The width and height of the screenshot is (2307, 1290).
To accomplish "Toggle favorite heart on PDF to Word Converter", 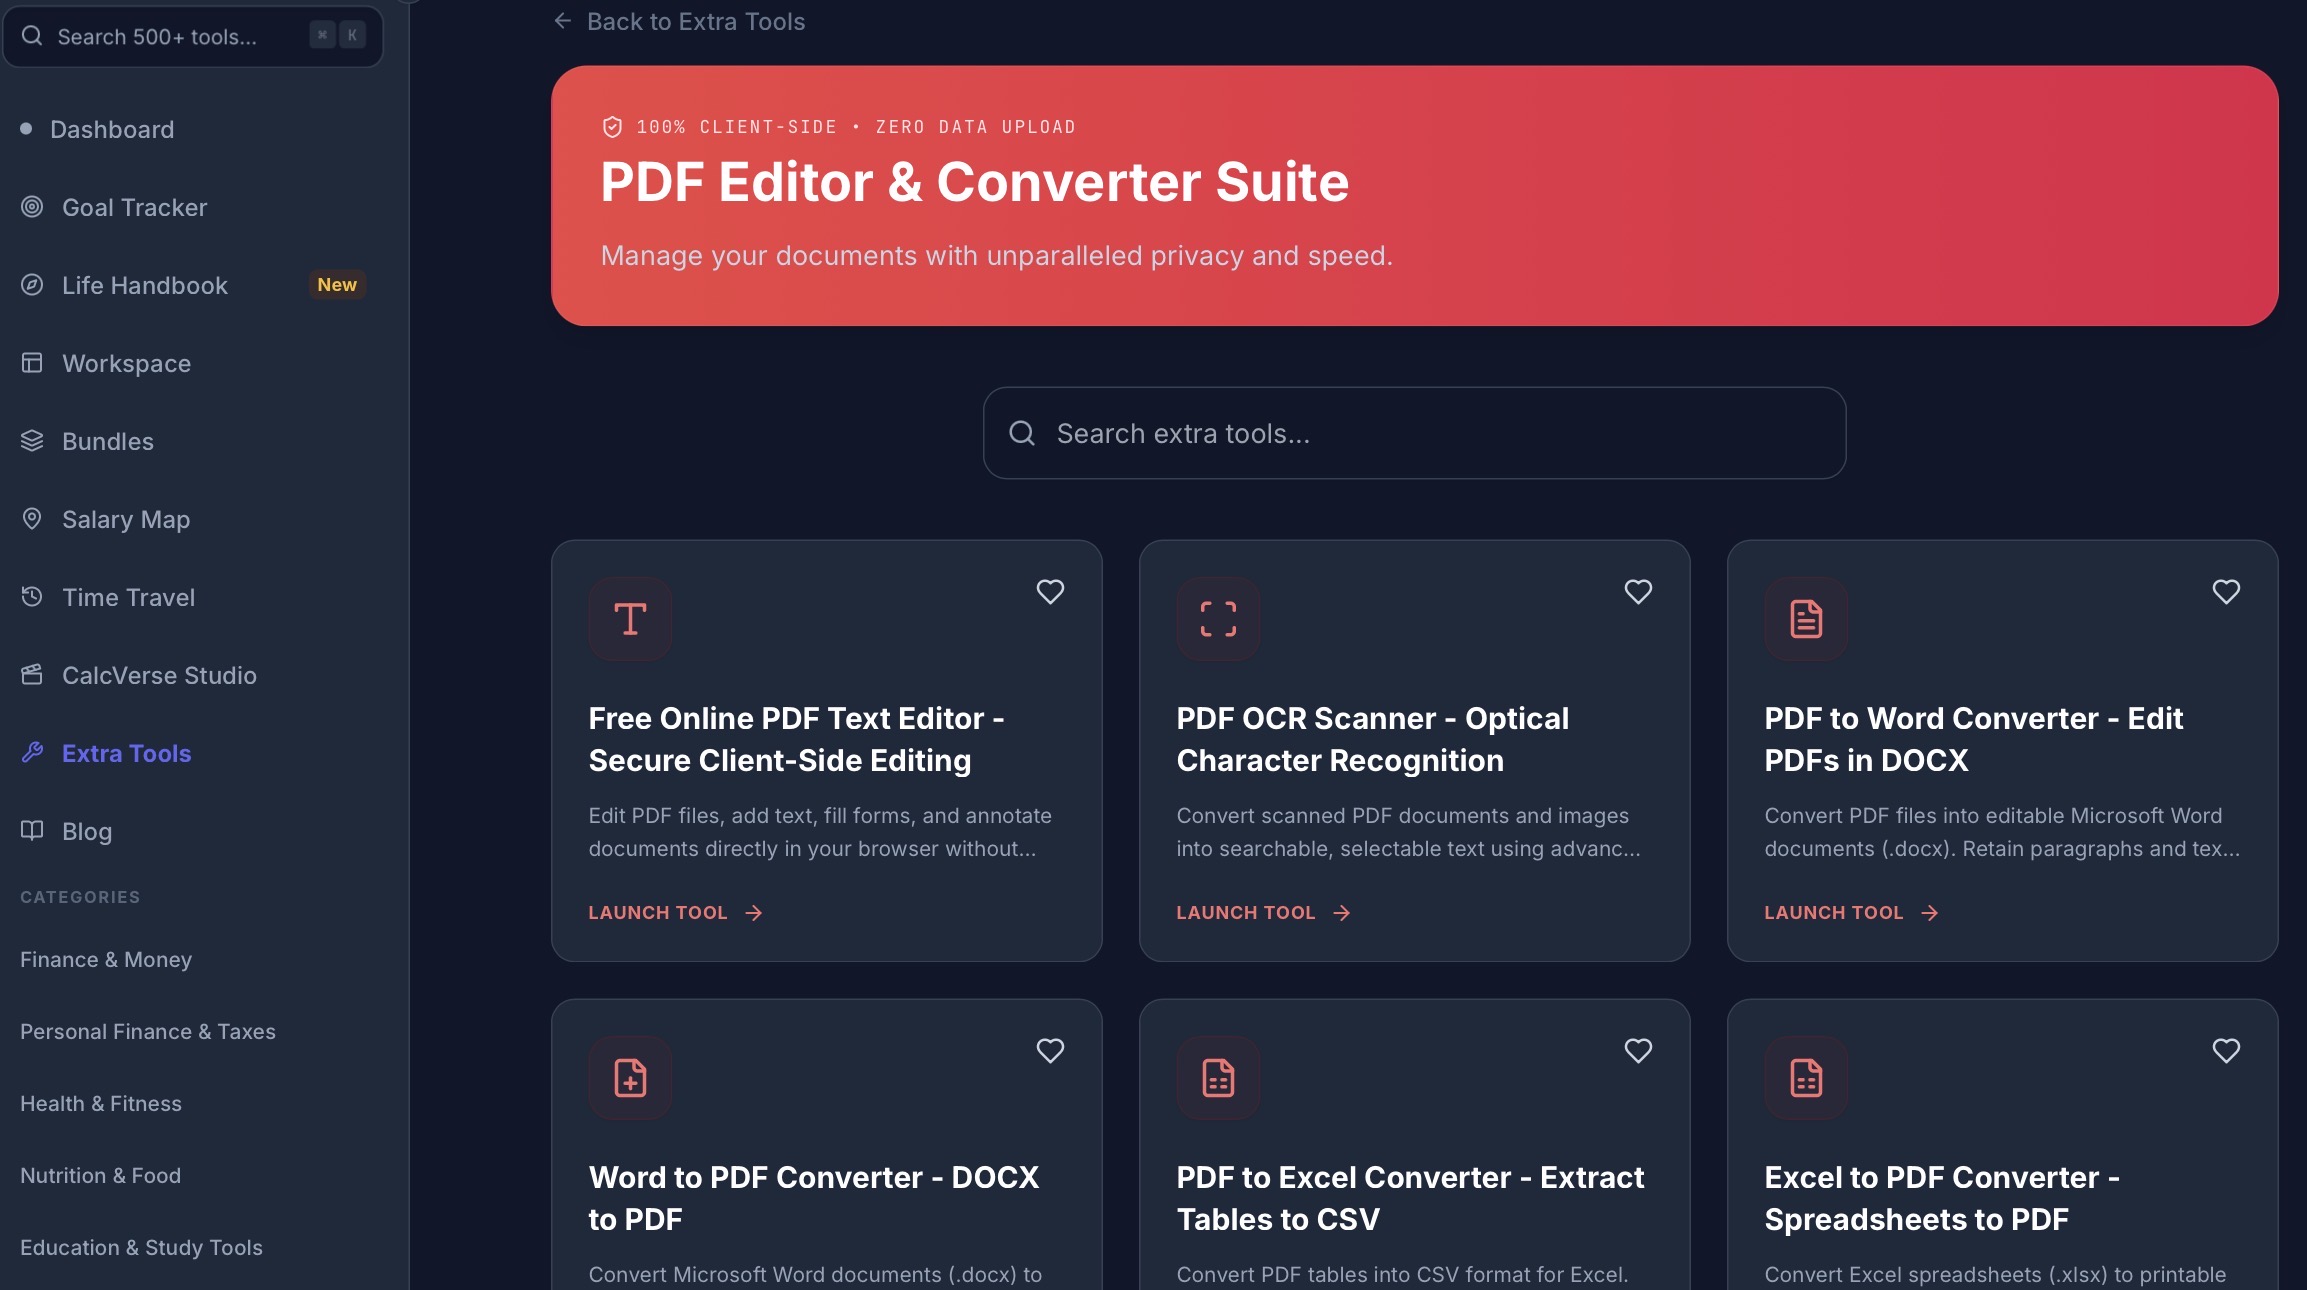I will (x=2226, y=592).
